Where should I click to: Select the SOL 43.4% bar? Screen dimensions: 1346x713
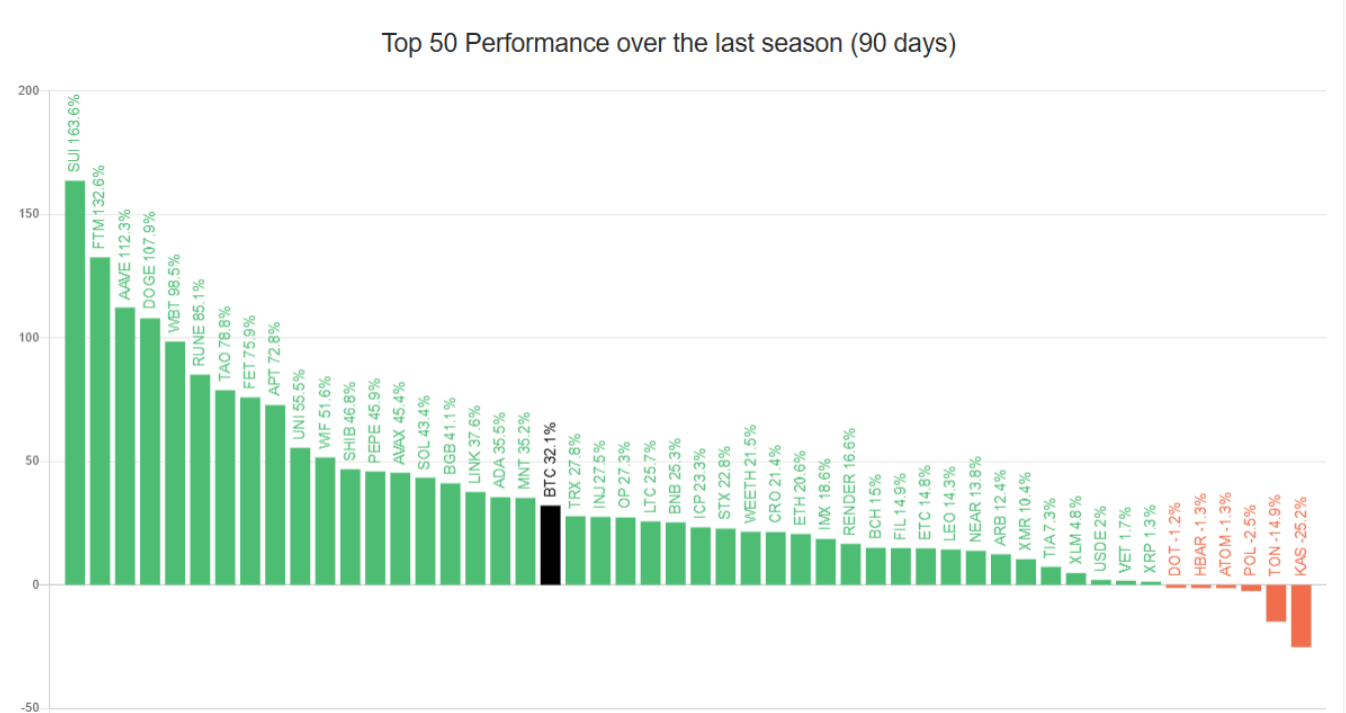tap(425, 530)
